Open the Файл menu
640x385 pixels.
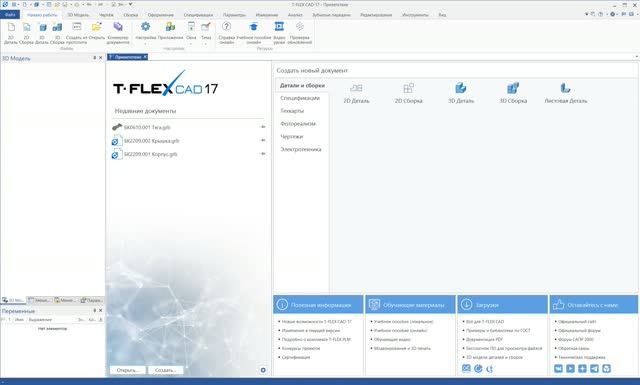pos(10,15)
